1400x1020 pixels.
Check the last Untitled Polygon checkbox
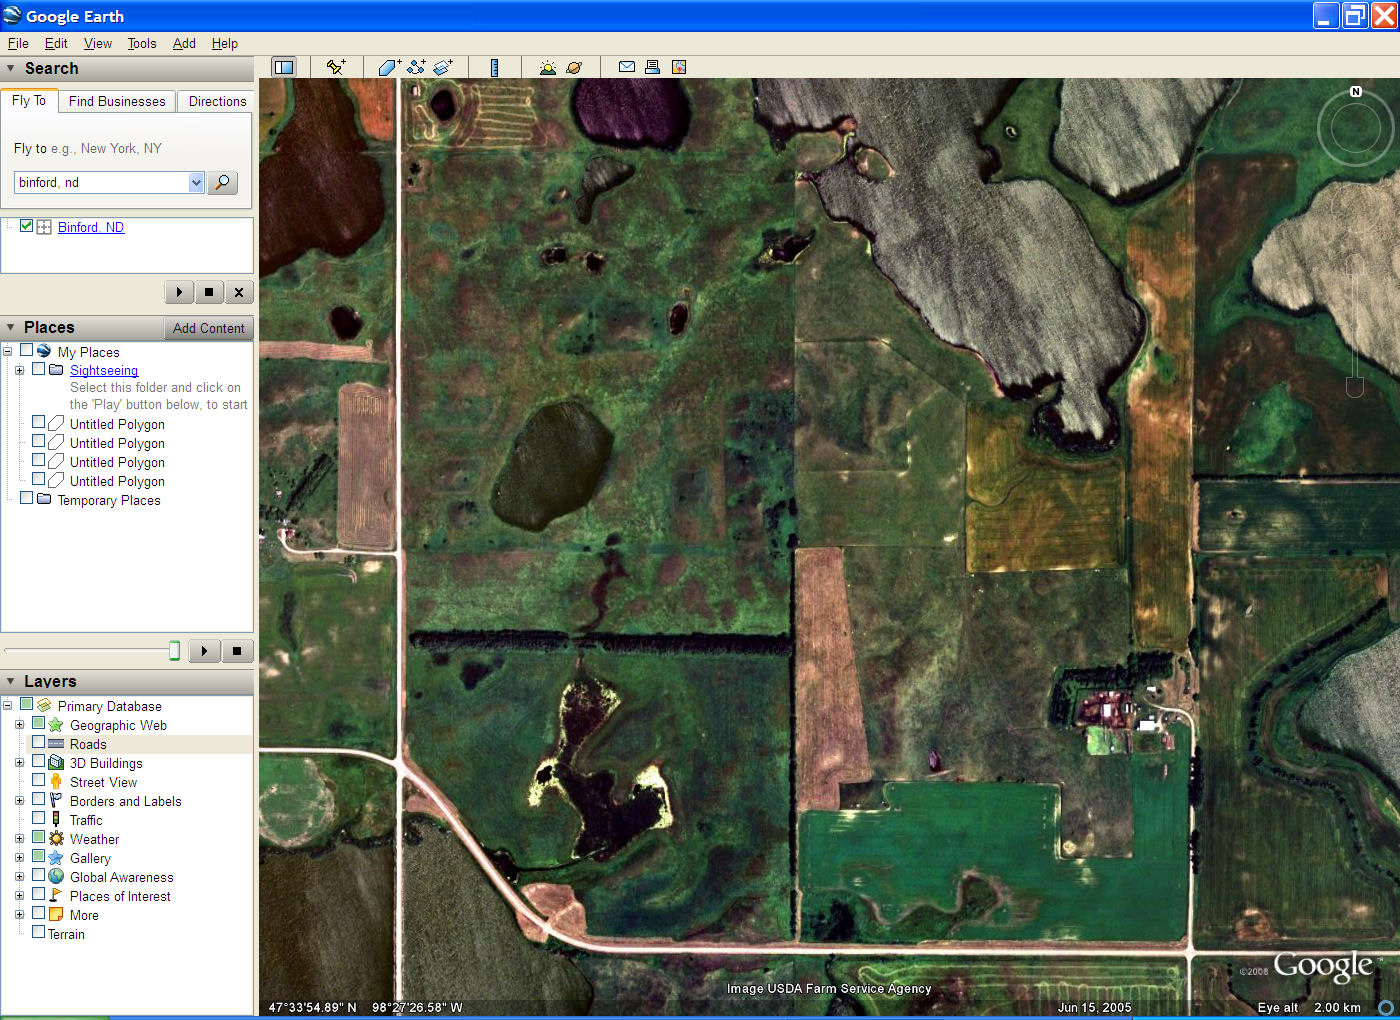[x=38, y=479]
